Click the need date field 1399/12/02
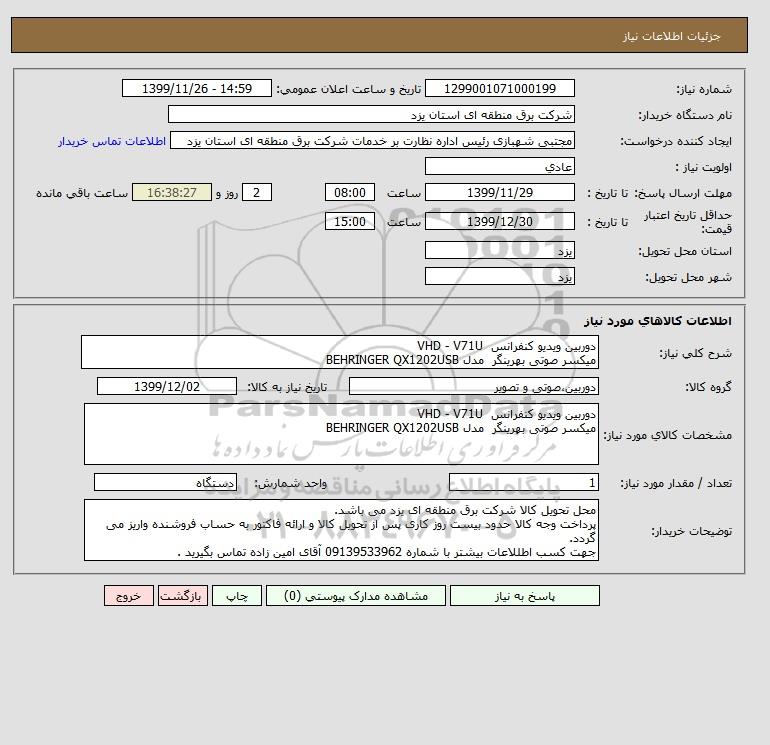This screenshot has width=770, height=745. [x=167, y=387]
